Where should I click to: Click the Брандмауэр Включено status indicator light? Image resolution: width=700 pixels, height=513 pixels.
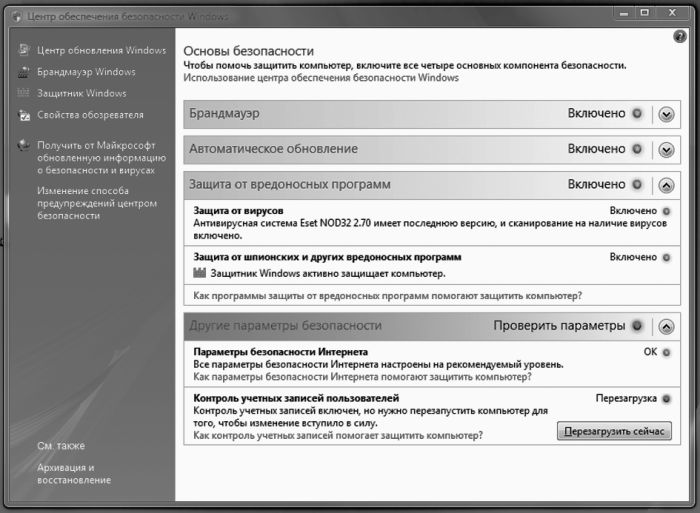click(638, 114)
